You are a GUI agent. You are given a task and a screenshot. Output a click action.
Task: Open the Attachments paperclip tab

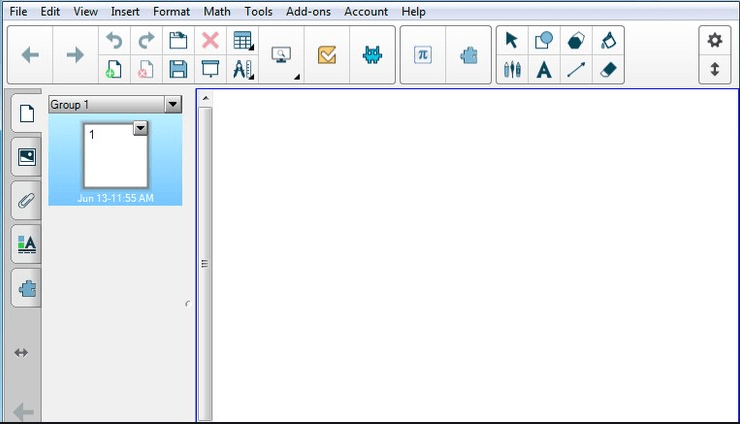point(26,199)
